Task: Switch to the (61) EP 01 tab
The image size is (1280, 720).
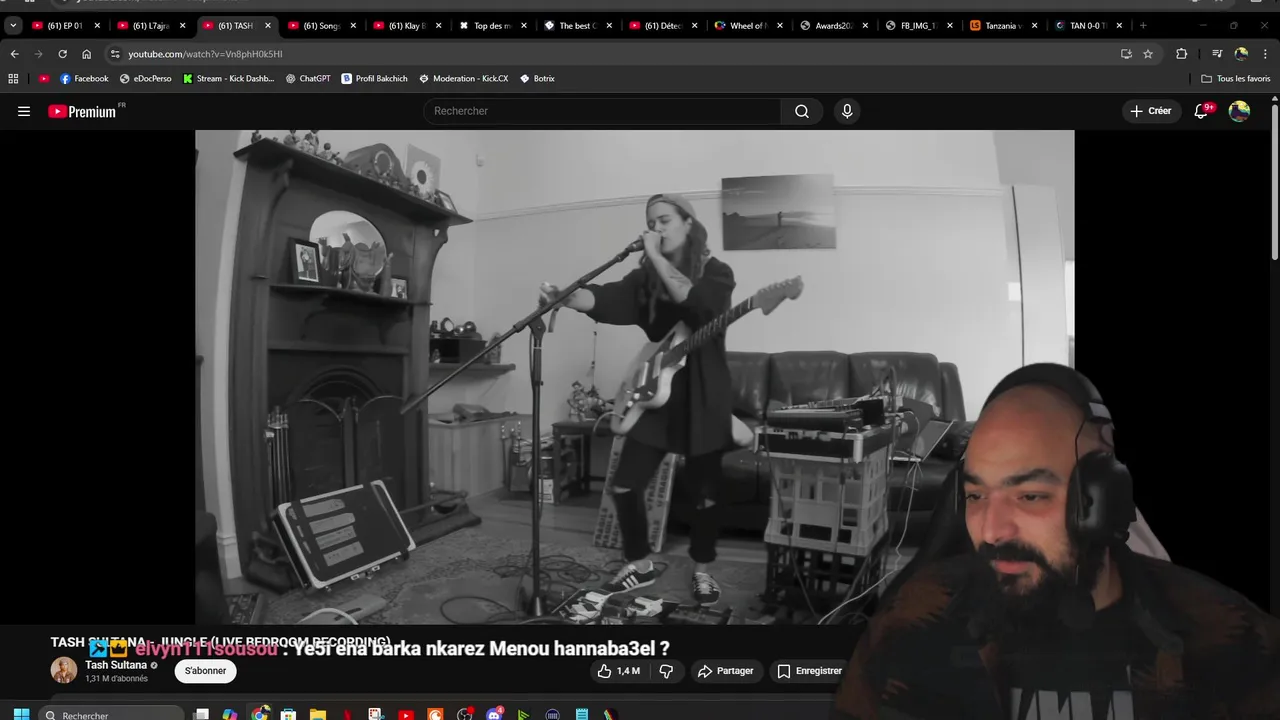Action: tap(64, 25)
